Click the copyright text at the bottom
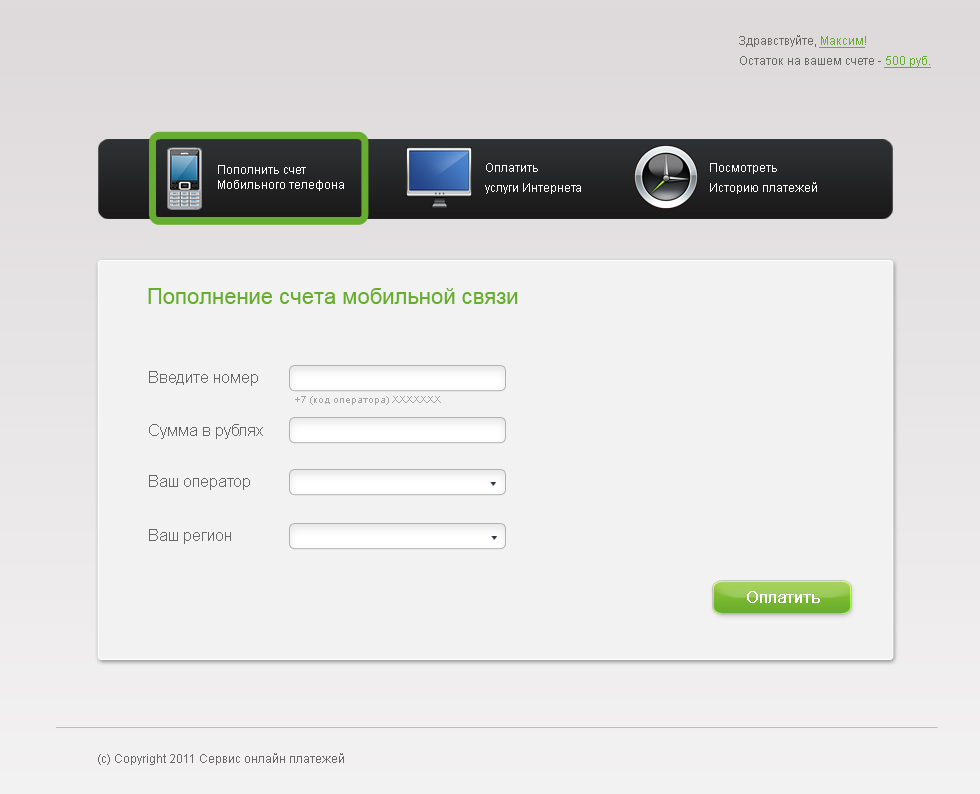Screen dimensions: 980x794 tap(221, 758)
